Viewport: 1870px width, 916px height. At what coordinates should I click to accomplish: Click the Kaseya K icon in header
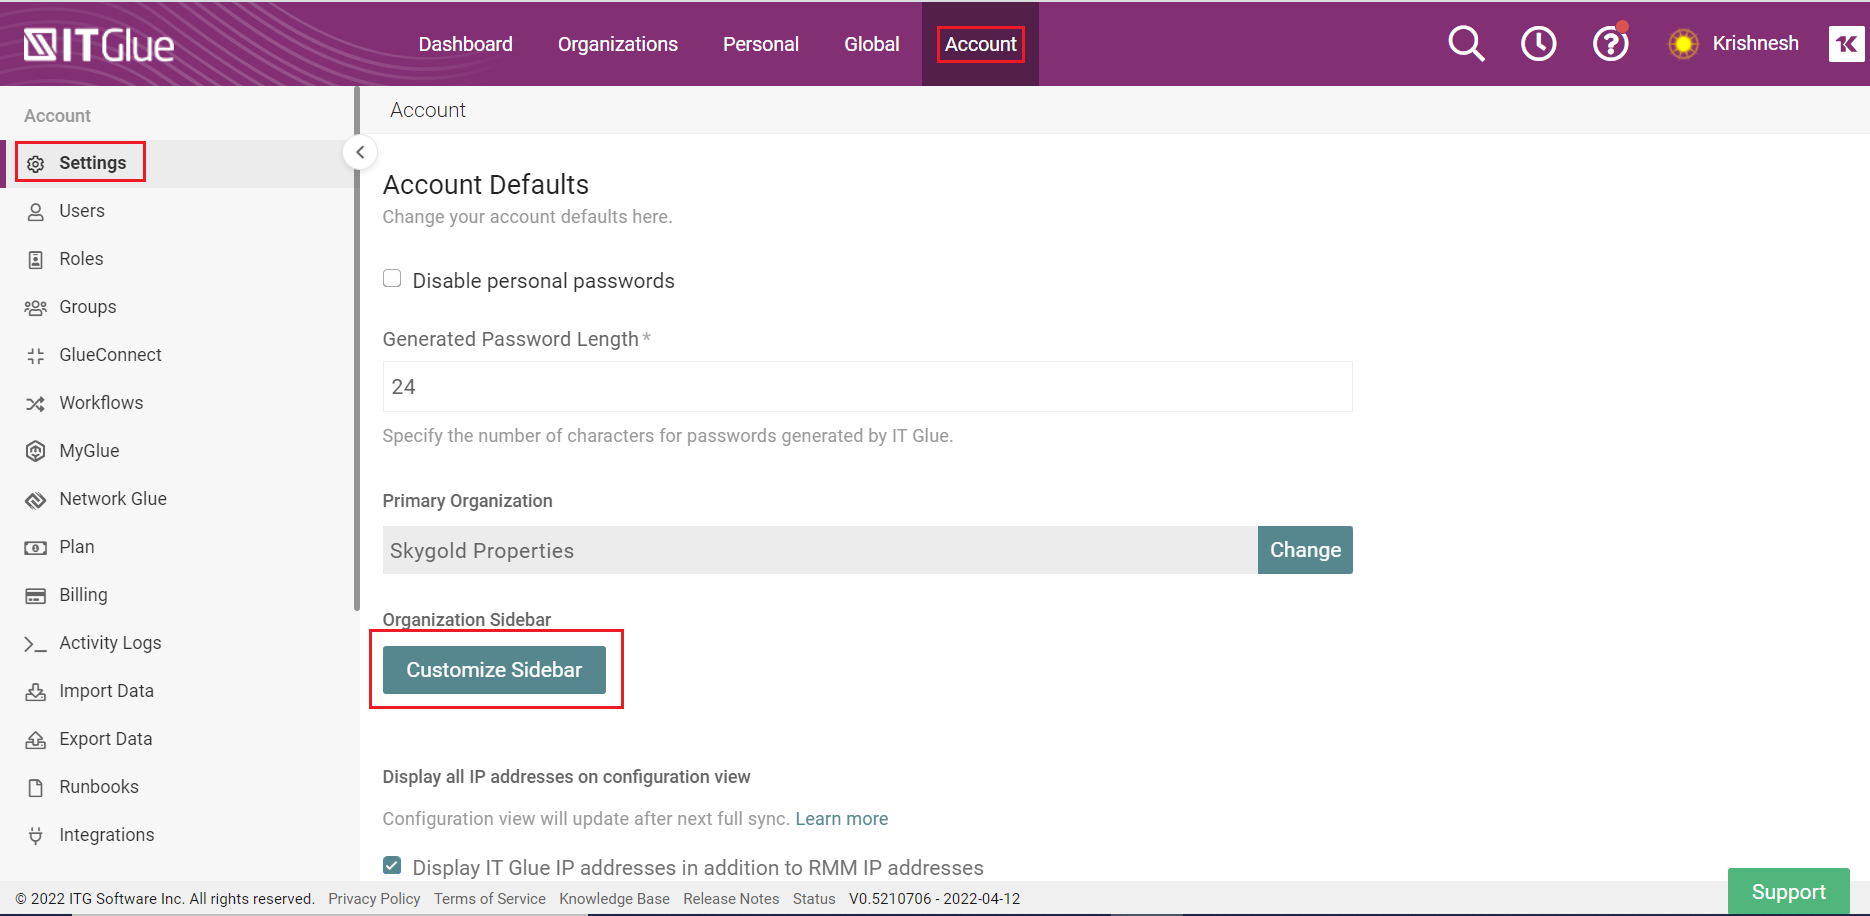click(x=1846, y=44)
